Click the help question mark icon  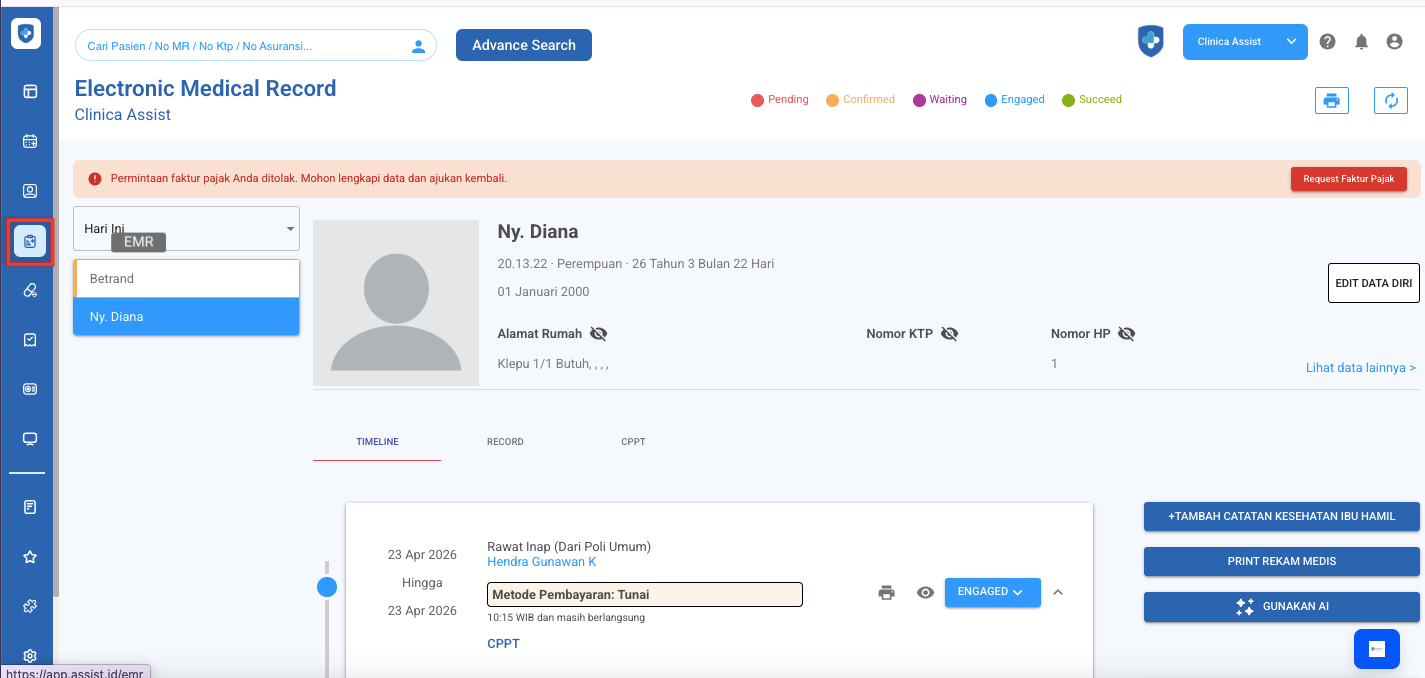coord(1327,42)
